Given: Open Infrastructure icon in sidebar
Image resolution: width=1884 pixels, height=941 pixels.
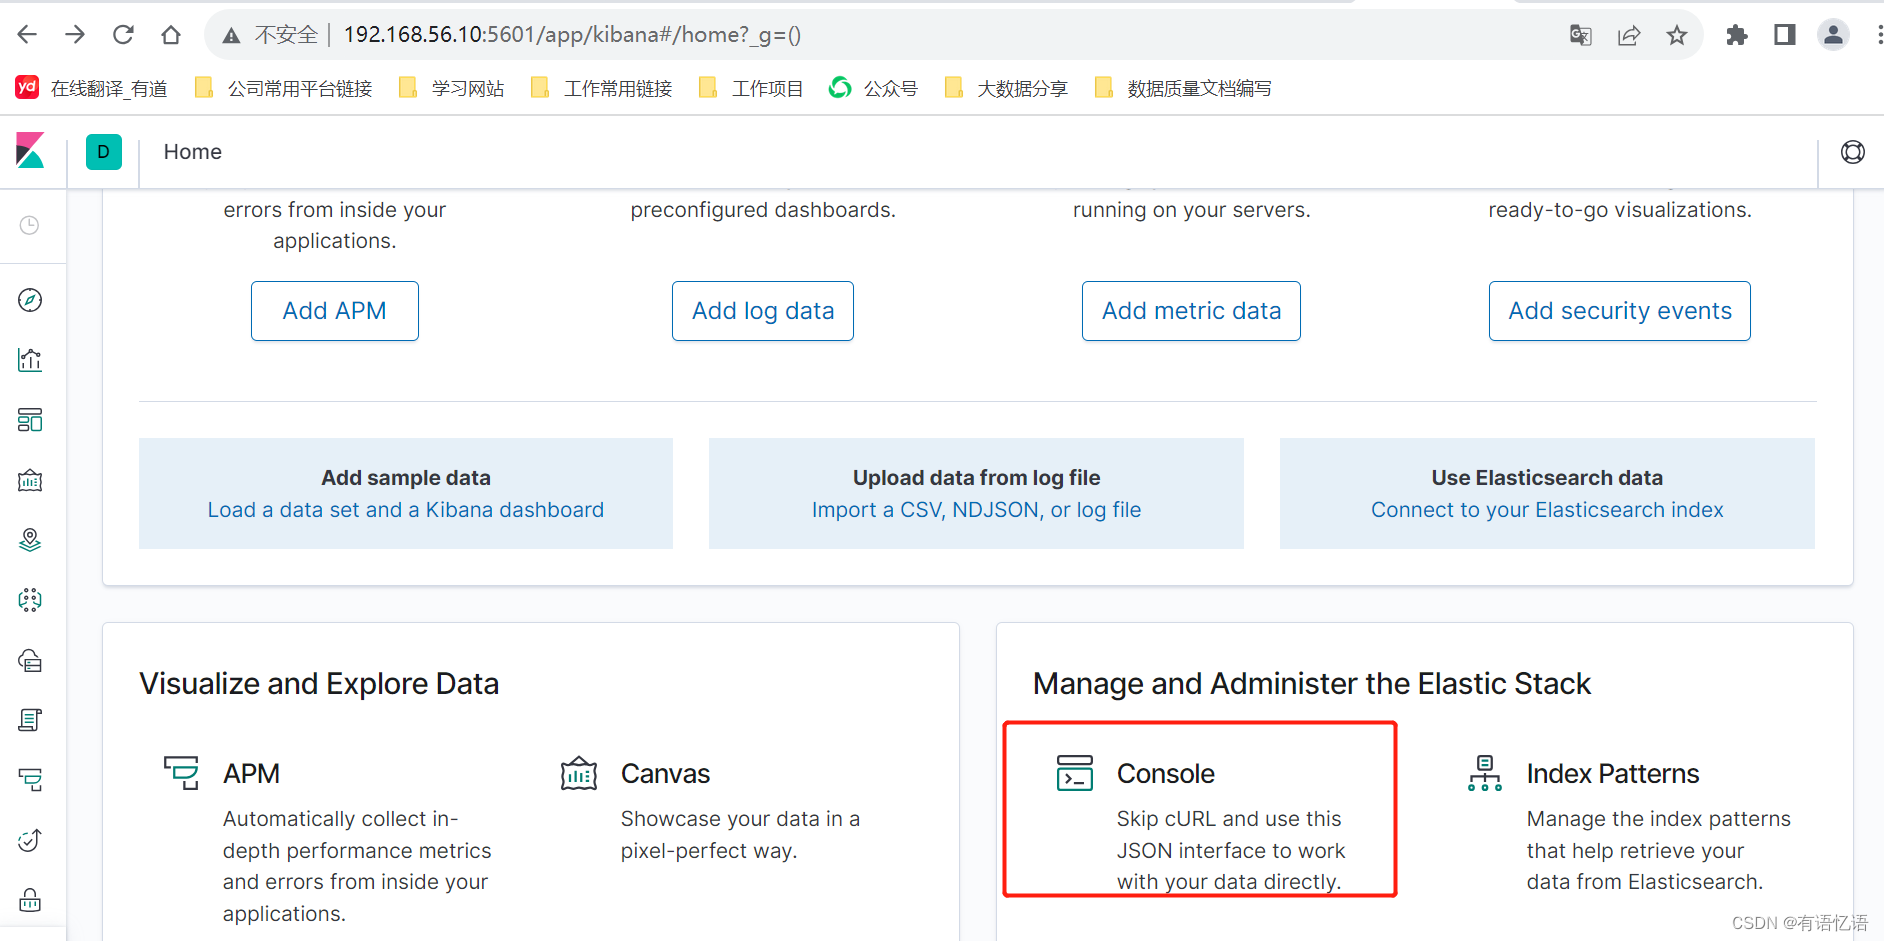Looking at the screenshot, I should click(x=30, y=660).
